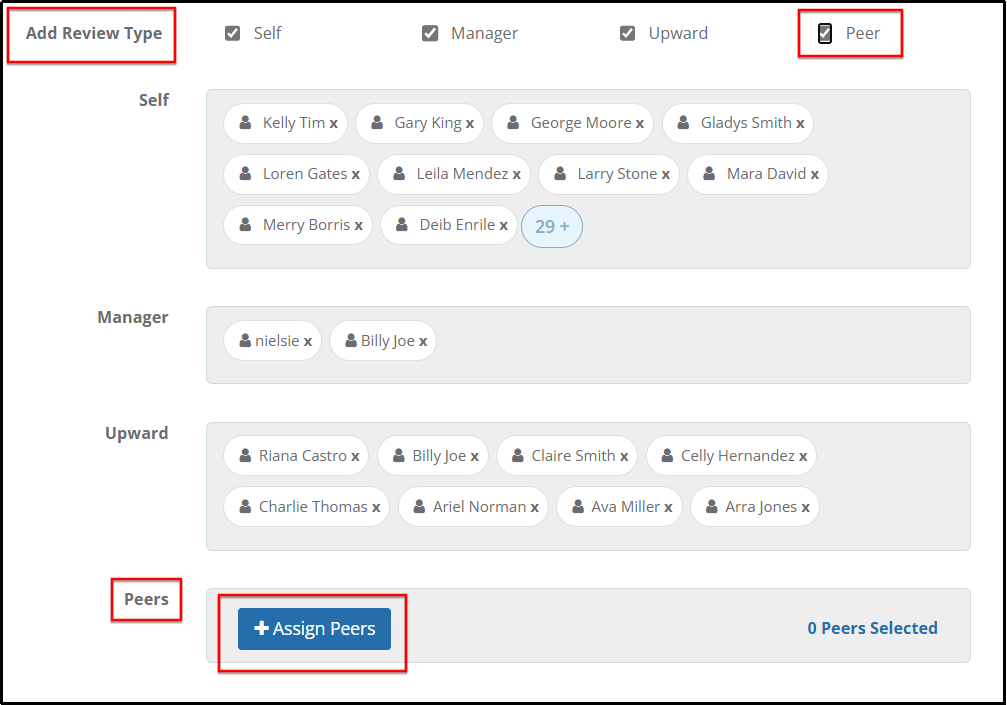The image size is (1007, 705).
Task: Remove Loren Gates with the x
Action: (355, 175)
